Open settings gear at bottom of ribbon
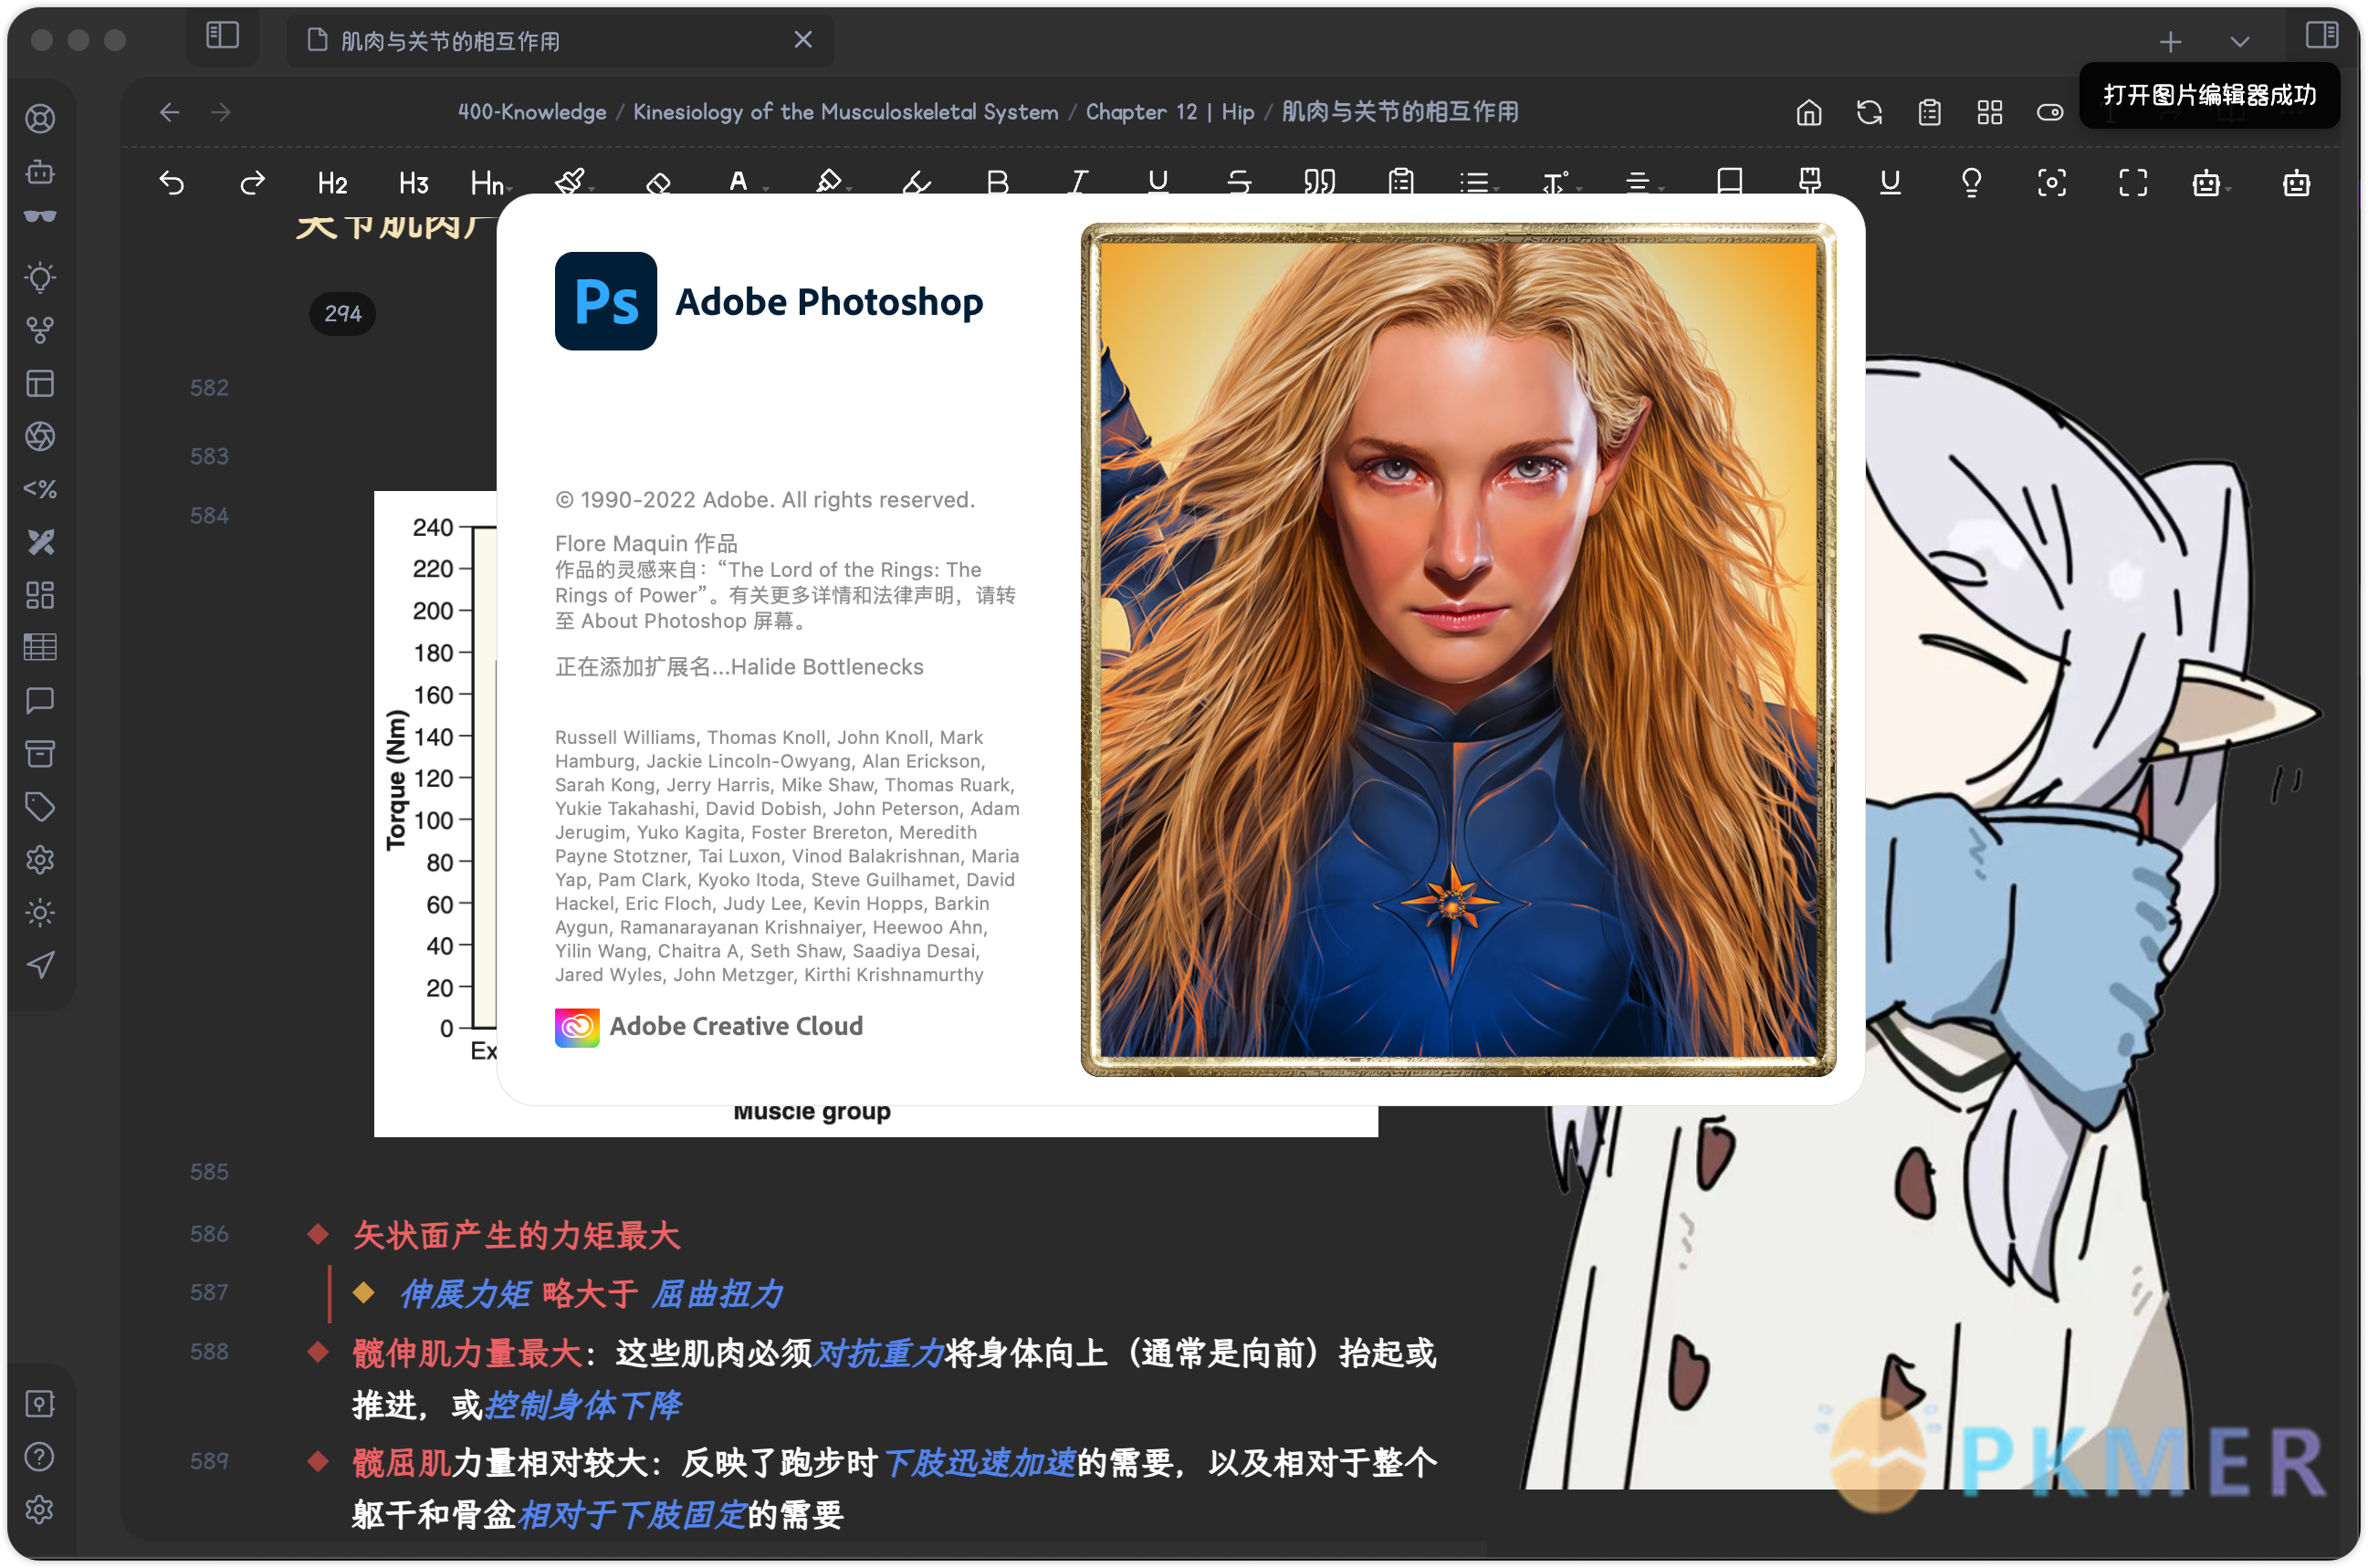This screenshot has height=1568, width=2368. coord(40,1510)
